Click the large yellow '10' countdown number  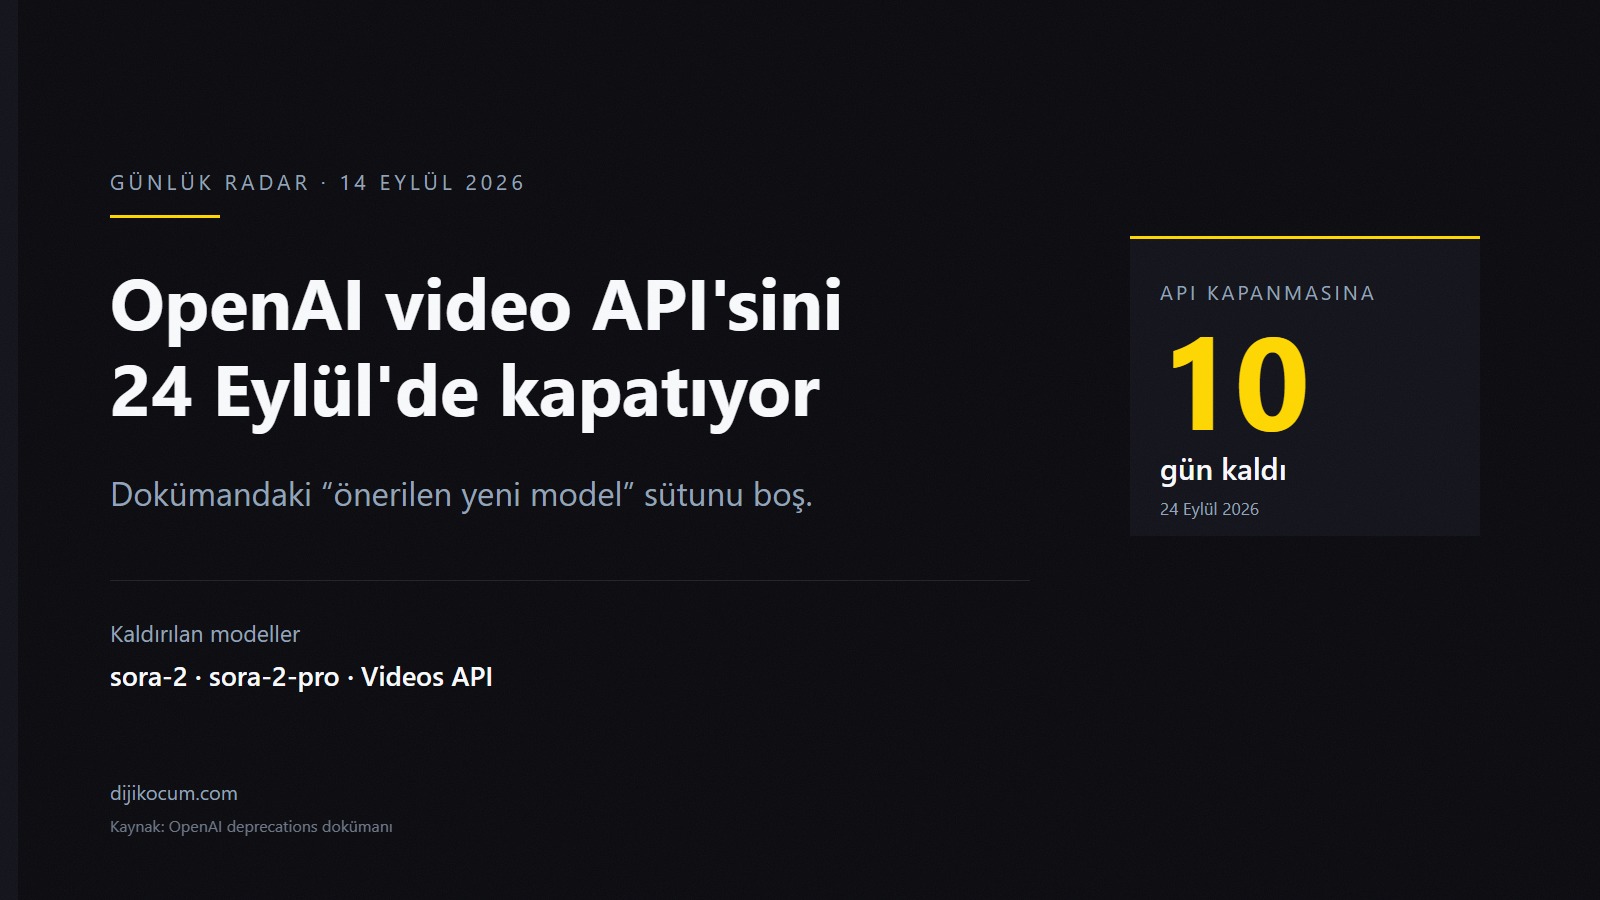click(1237, 385)
